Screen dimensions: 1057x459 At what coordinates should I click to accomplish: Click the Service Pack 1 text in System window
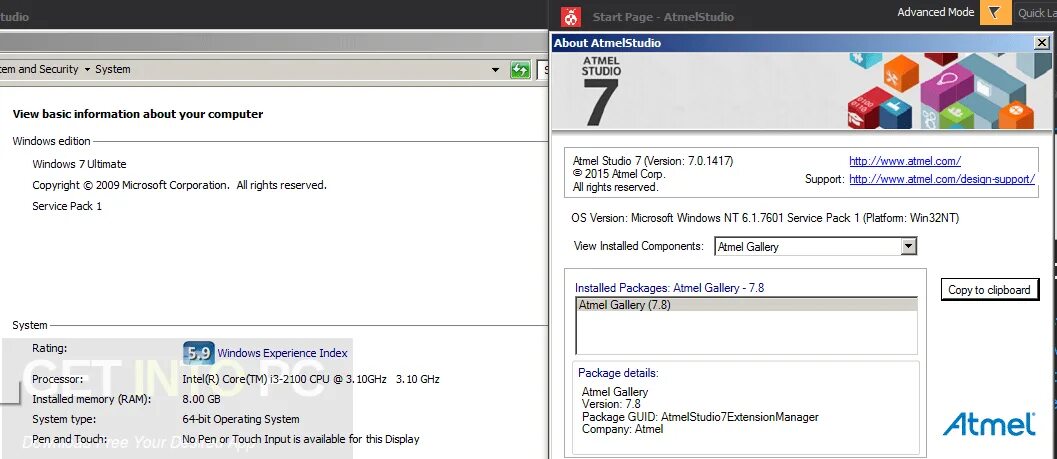(x=67, y=206)
